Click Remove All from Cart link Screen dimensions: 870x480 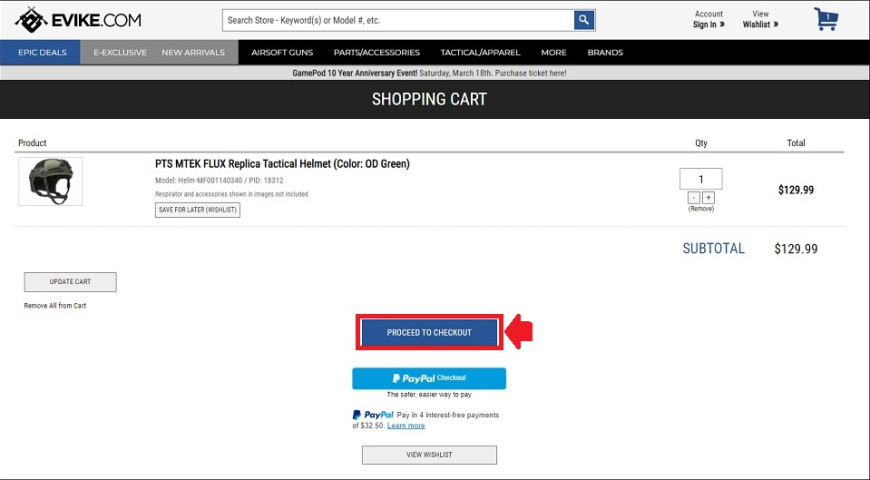[55, 306]
